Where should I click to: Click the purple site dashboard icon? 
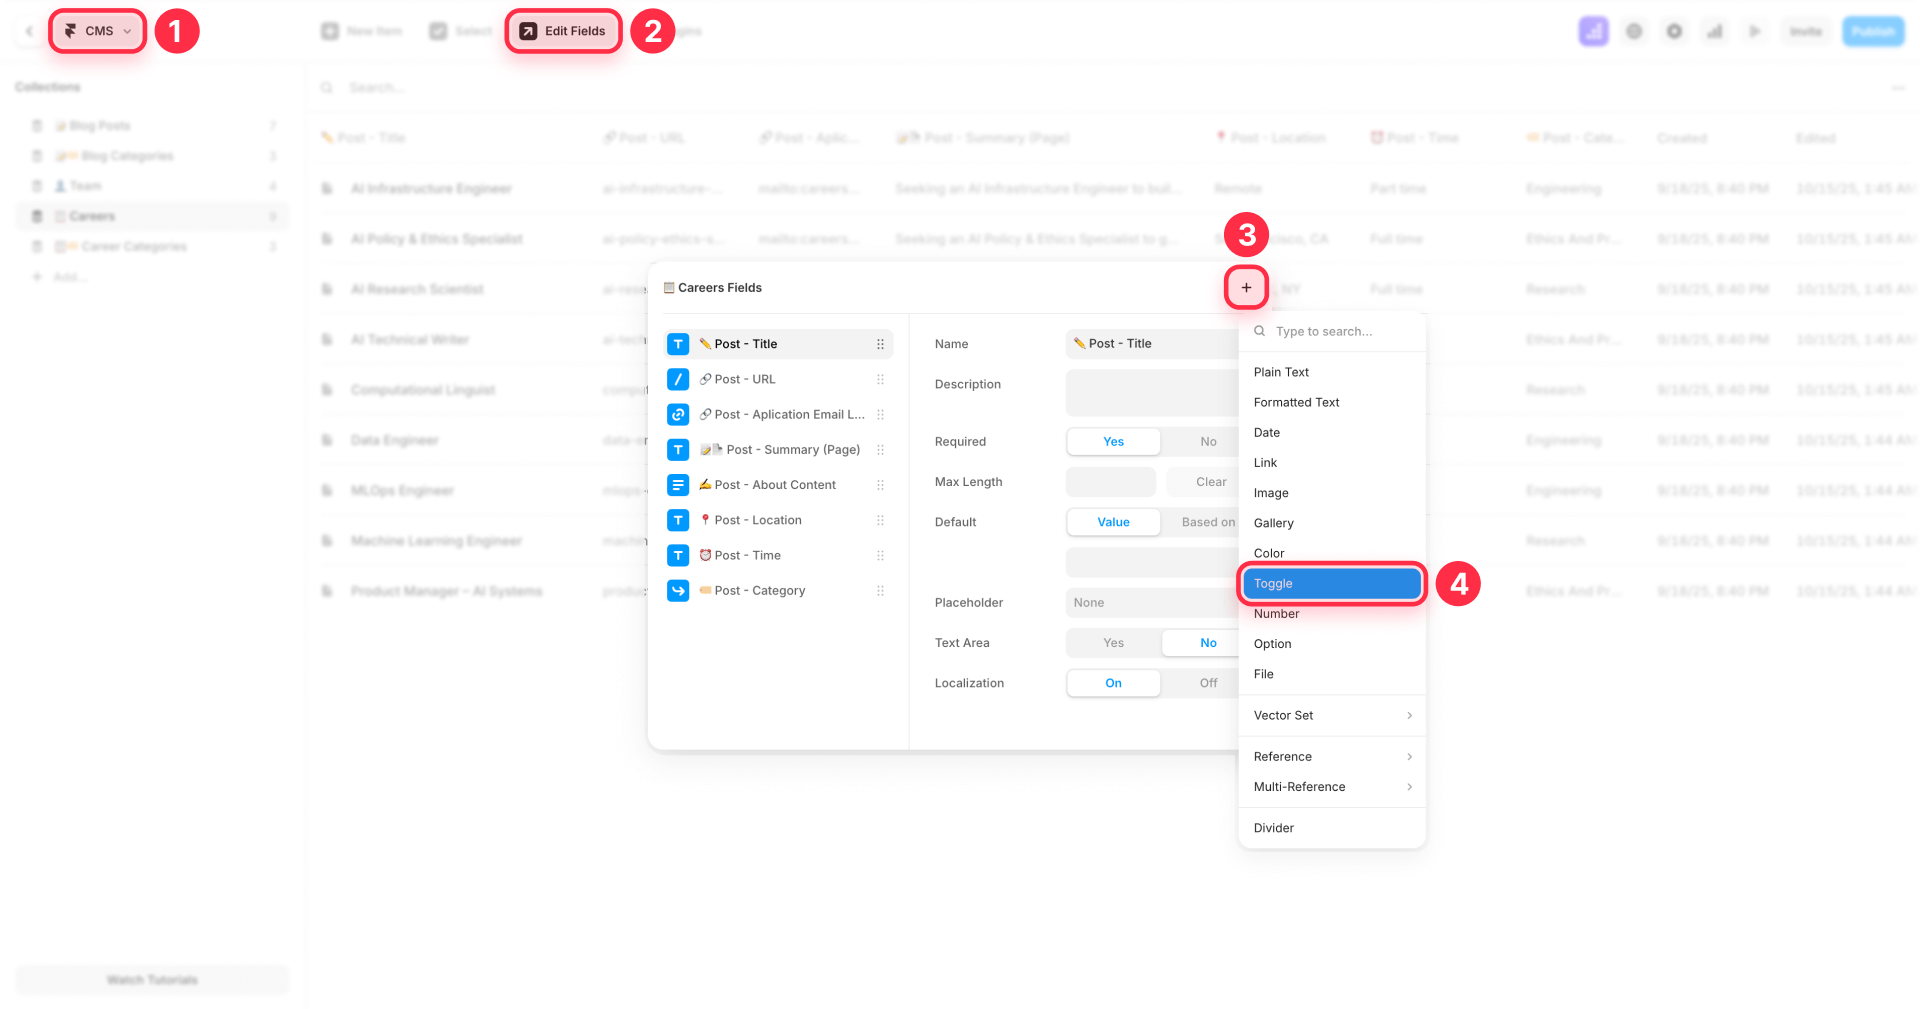coord(1593,31)
